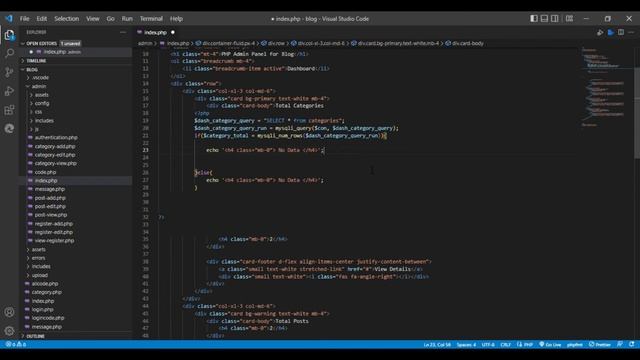
Task: Click the Run Code play icon in editor toolbar
Action: coord(611,32)
